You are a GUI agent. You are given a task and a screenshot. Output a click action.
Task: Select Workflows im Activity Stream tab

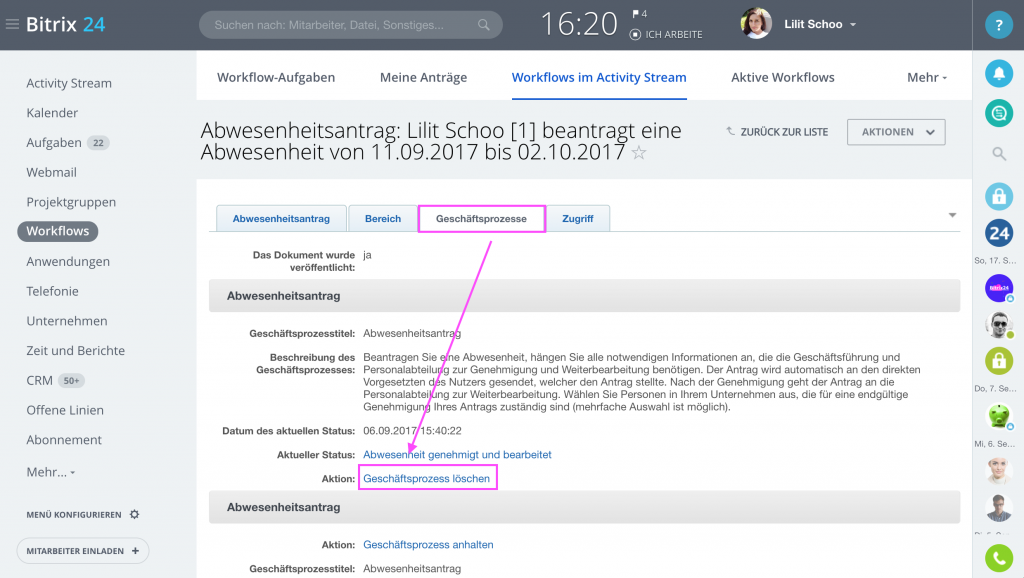(x=599, y=78)
